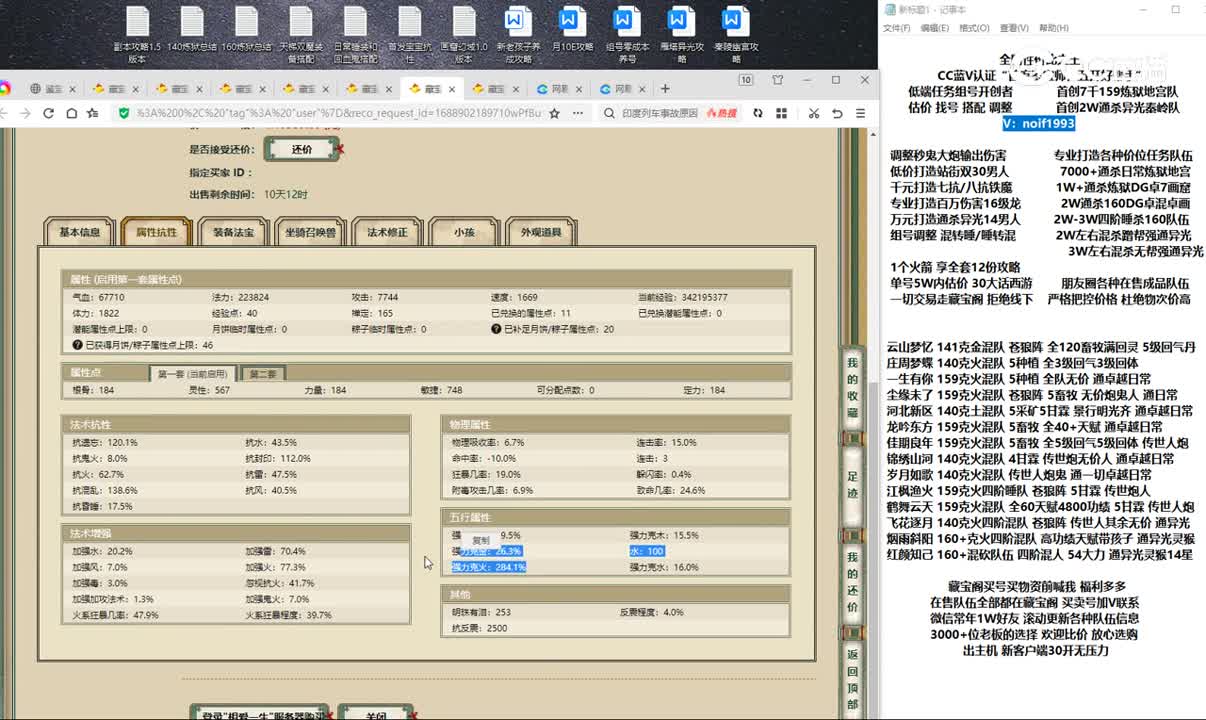Open desktop file 副本攻略1.5版本
Screen dimensions: 1206x720
tap(137, 34)
